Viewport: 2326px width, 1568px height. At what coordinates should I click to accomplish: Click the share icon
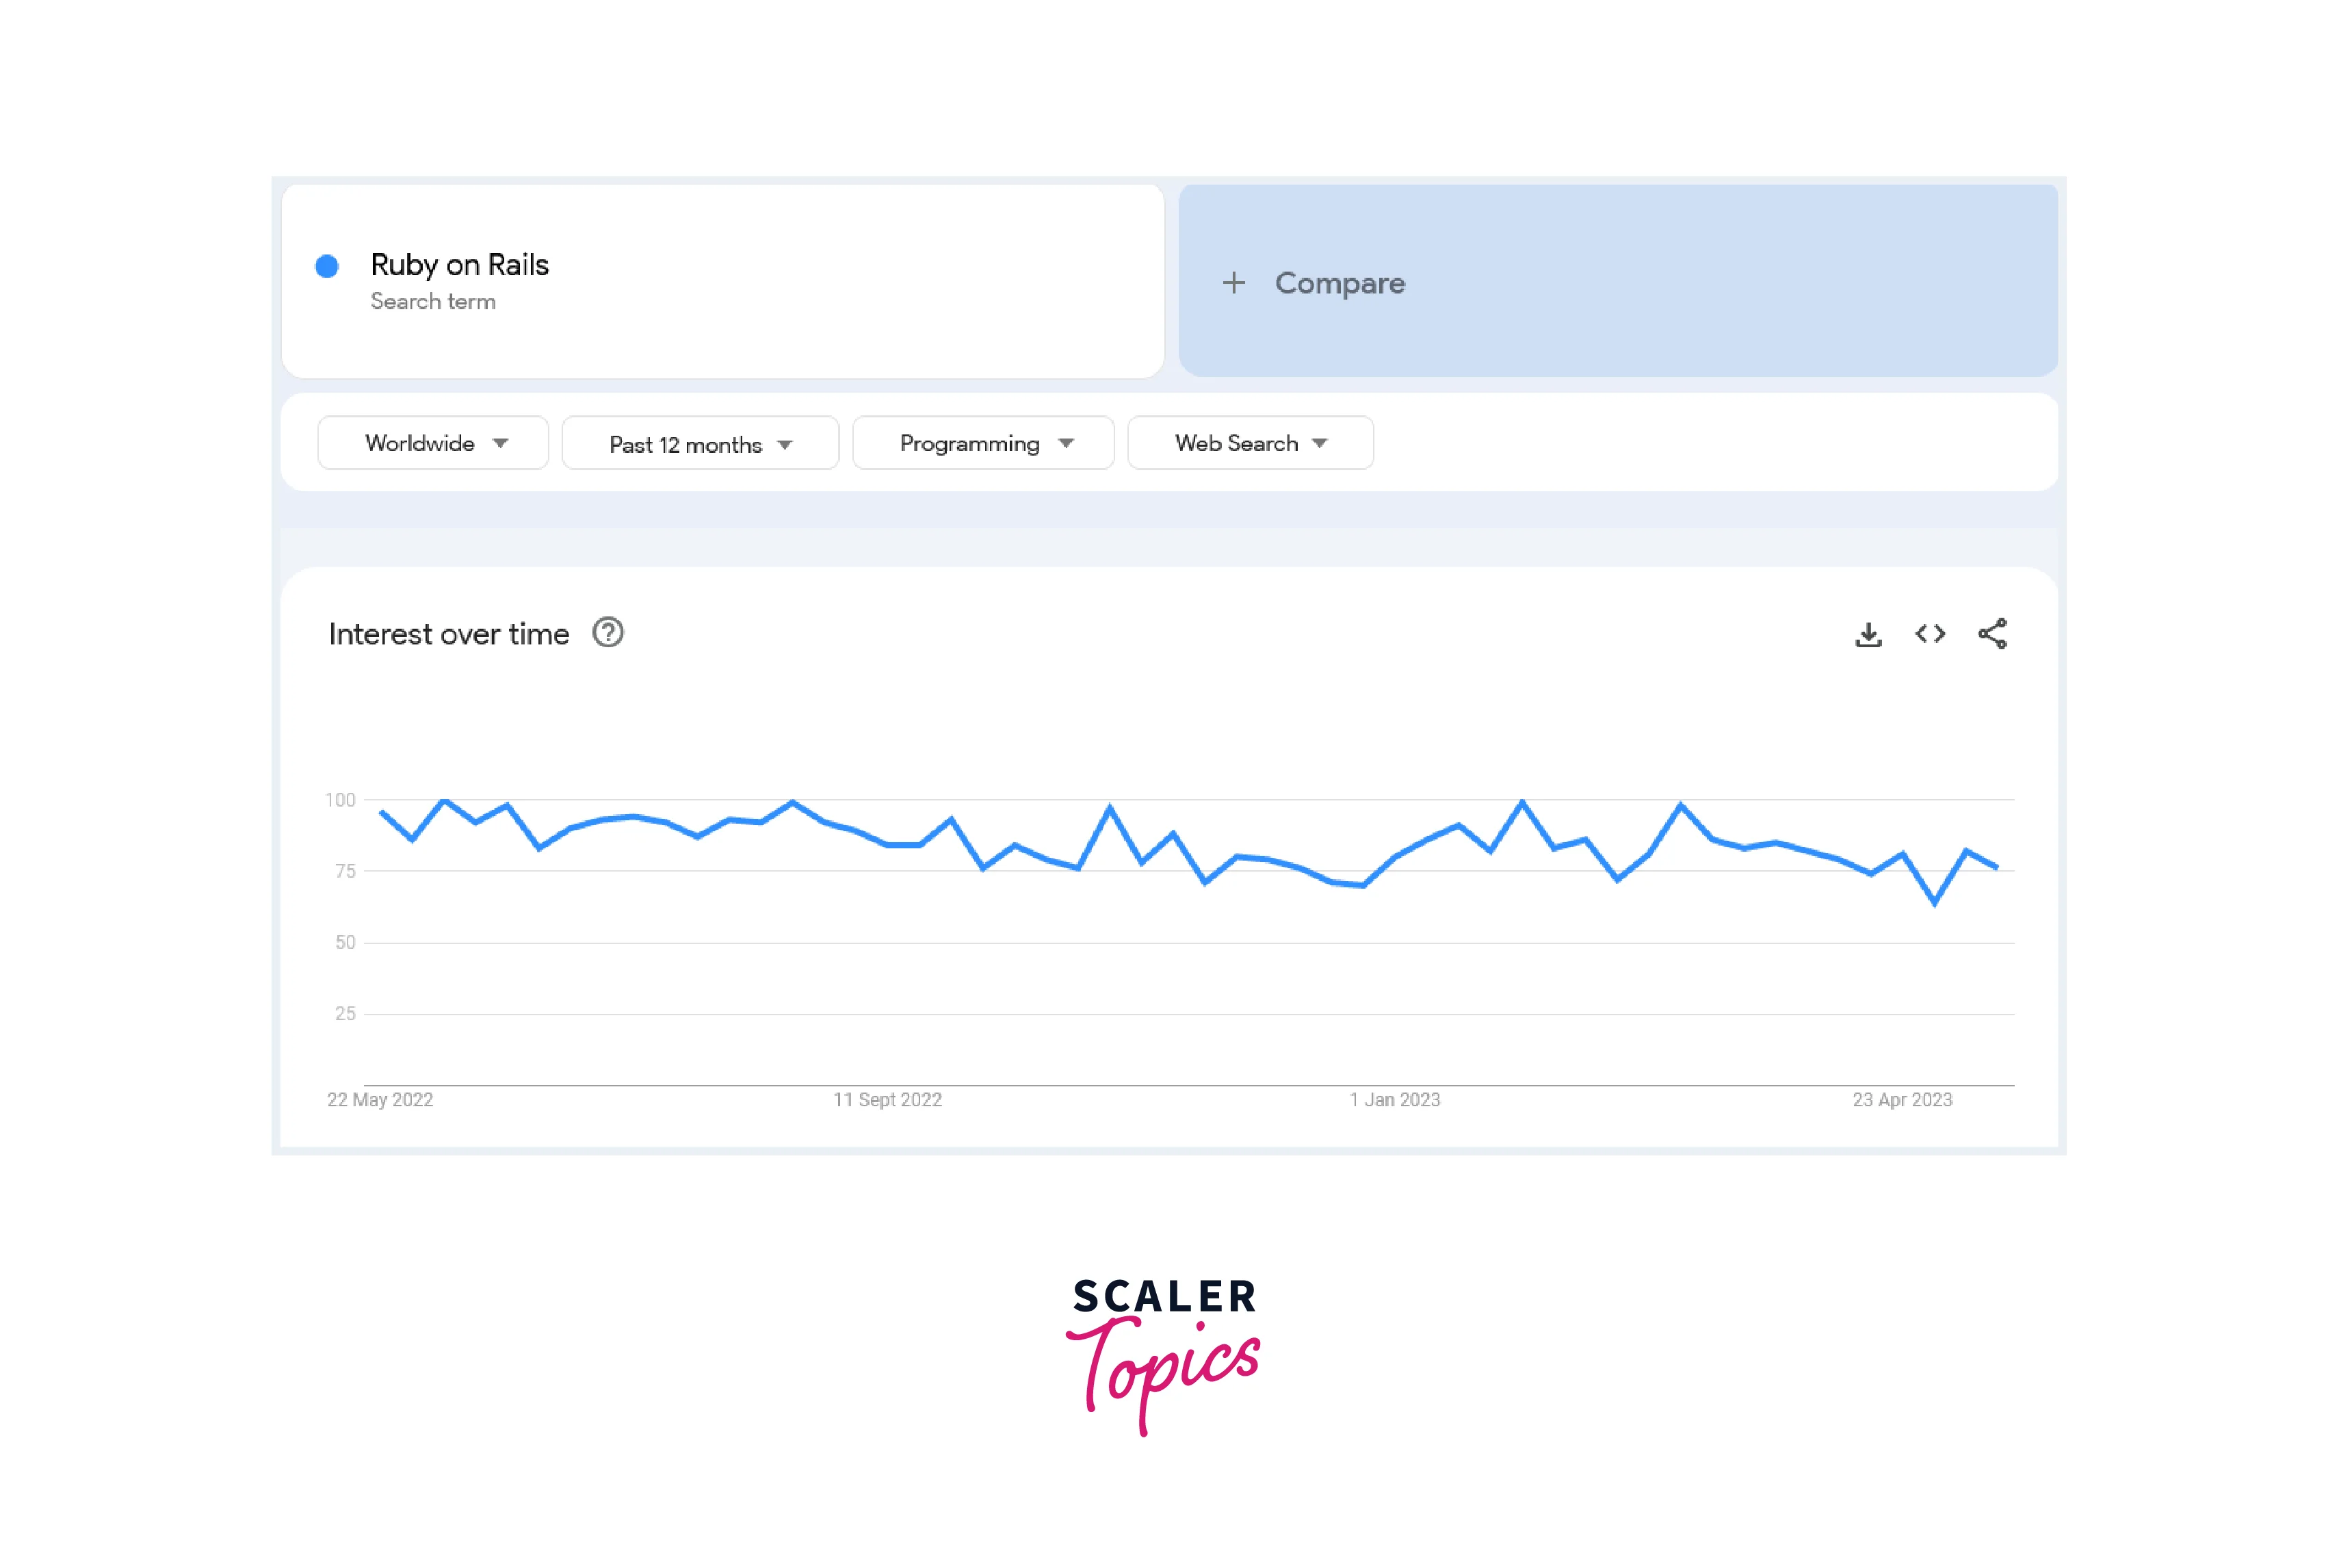coord(1992,634)
